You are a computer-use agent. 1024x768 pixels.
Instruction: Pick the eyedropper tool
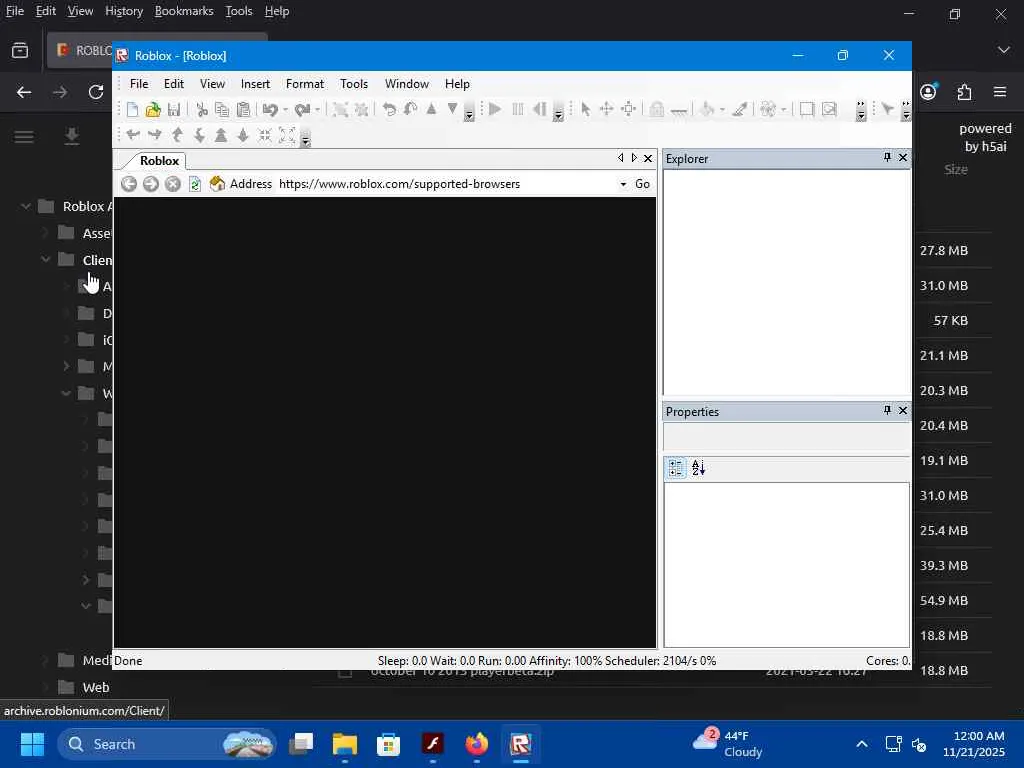coord(740,110)
